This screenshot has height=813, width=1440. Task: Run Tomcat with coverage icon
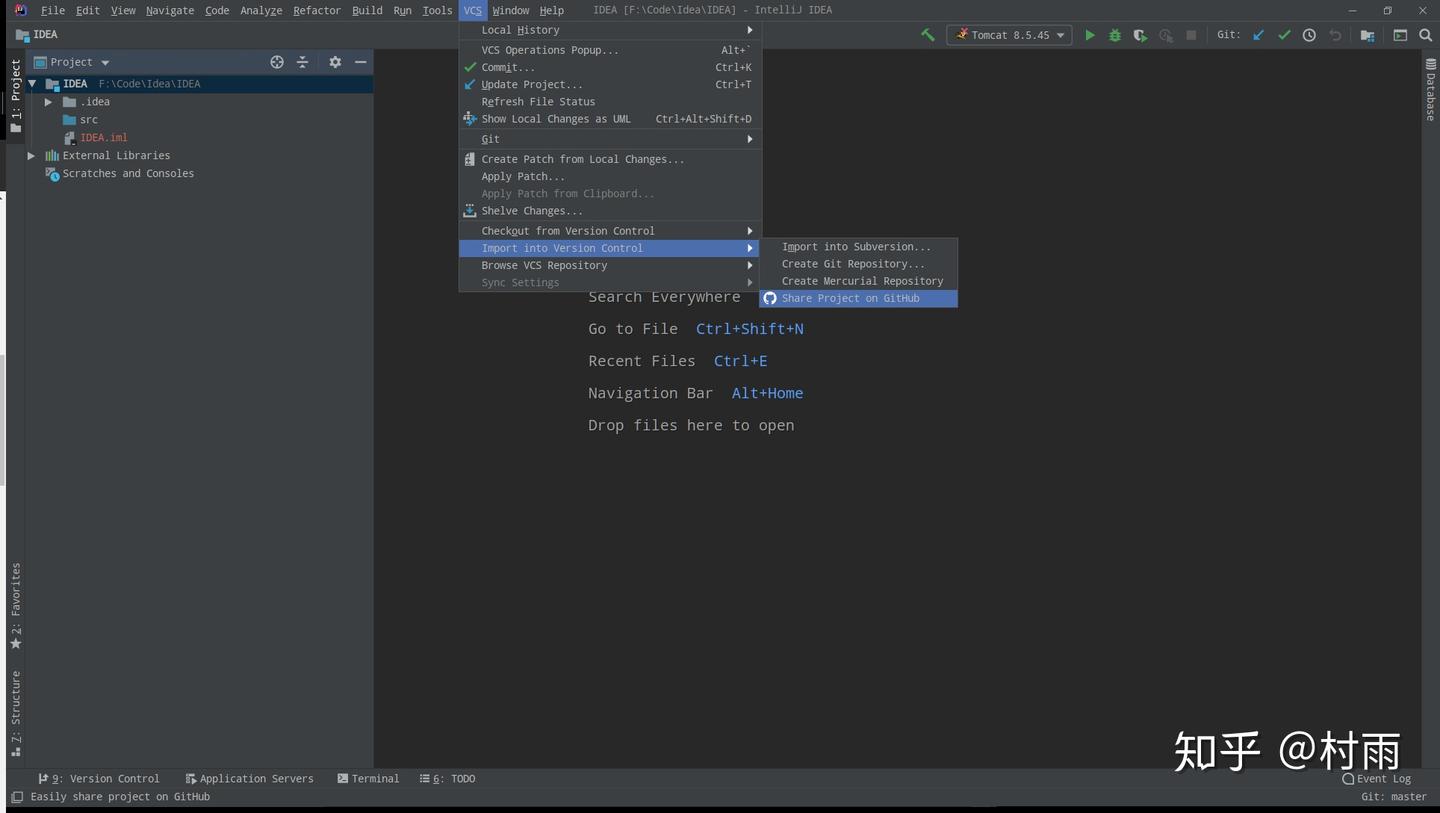[x=1138, y=35]
